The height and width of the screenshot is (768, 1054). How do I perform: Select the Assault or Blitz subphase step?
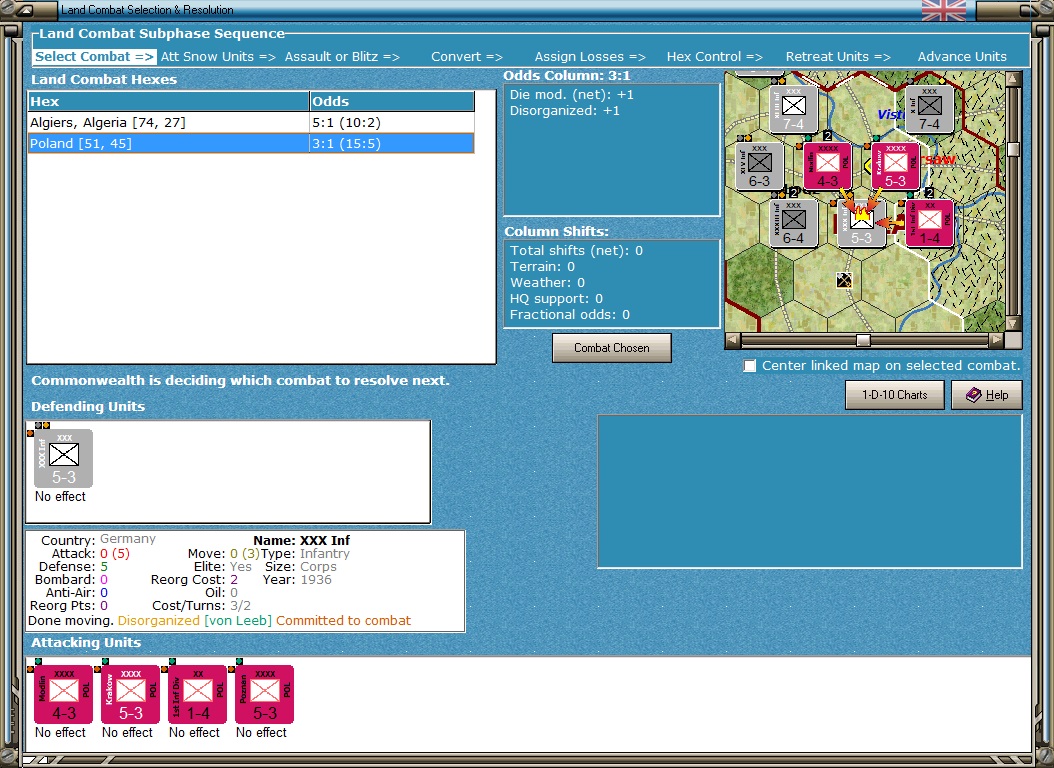(342, 56)
